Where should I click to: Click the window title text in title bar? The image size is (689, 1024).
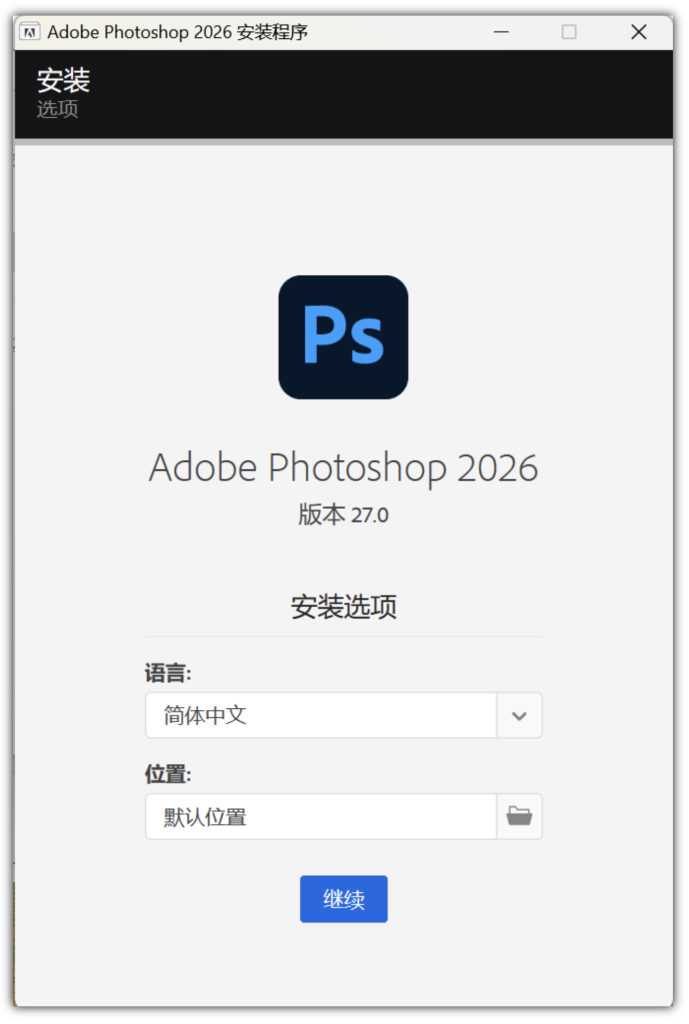[x=178, y=32]
